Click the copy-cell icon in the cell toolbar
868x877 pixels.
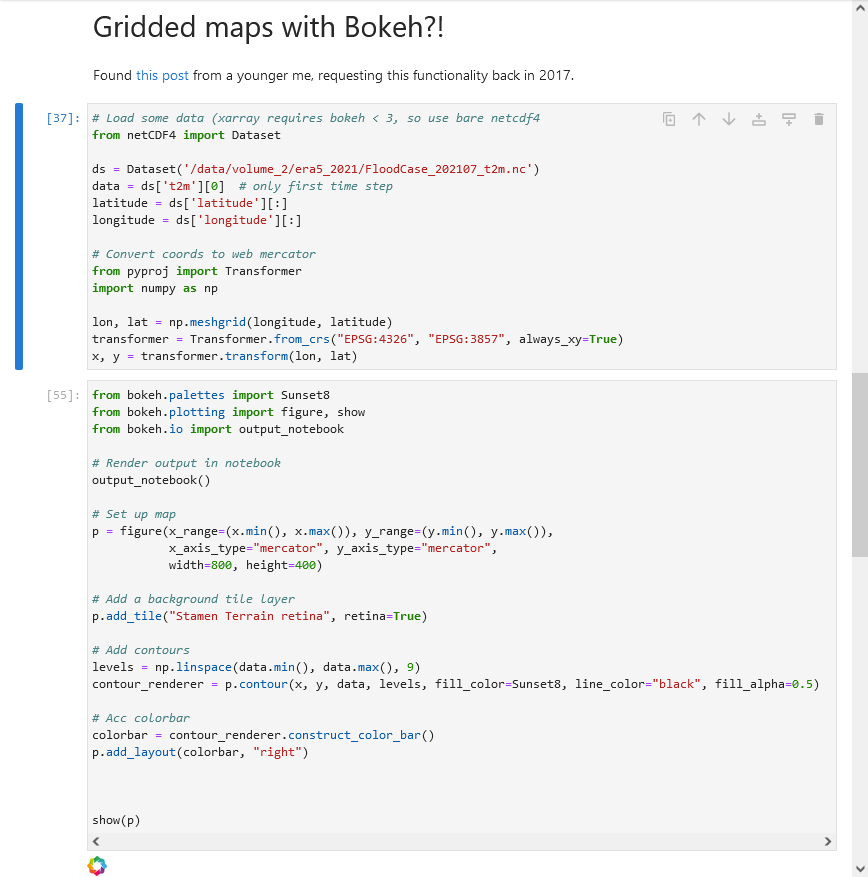[668, 118]
